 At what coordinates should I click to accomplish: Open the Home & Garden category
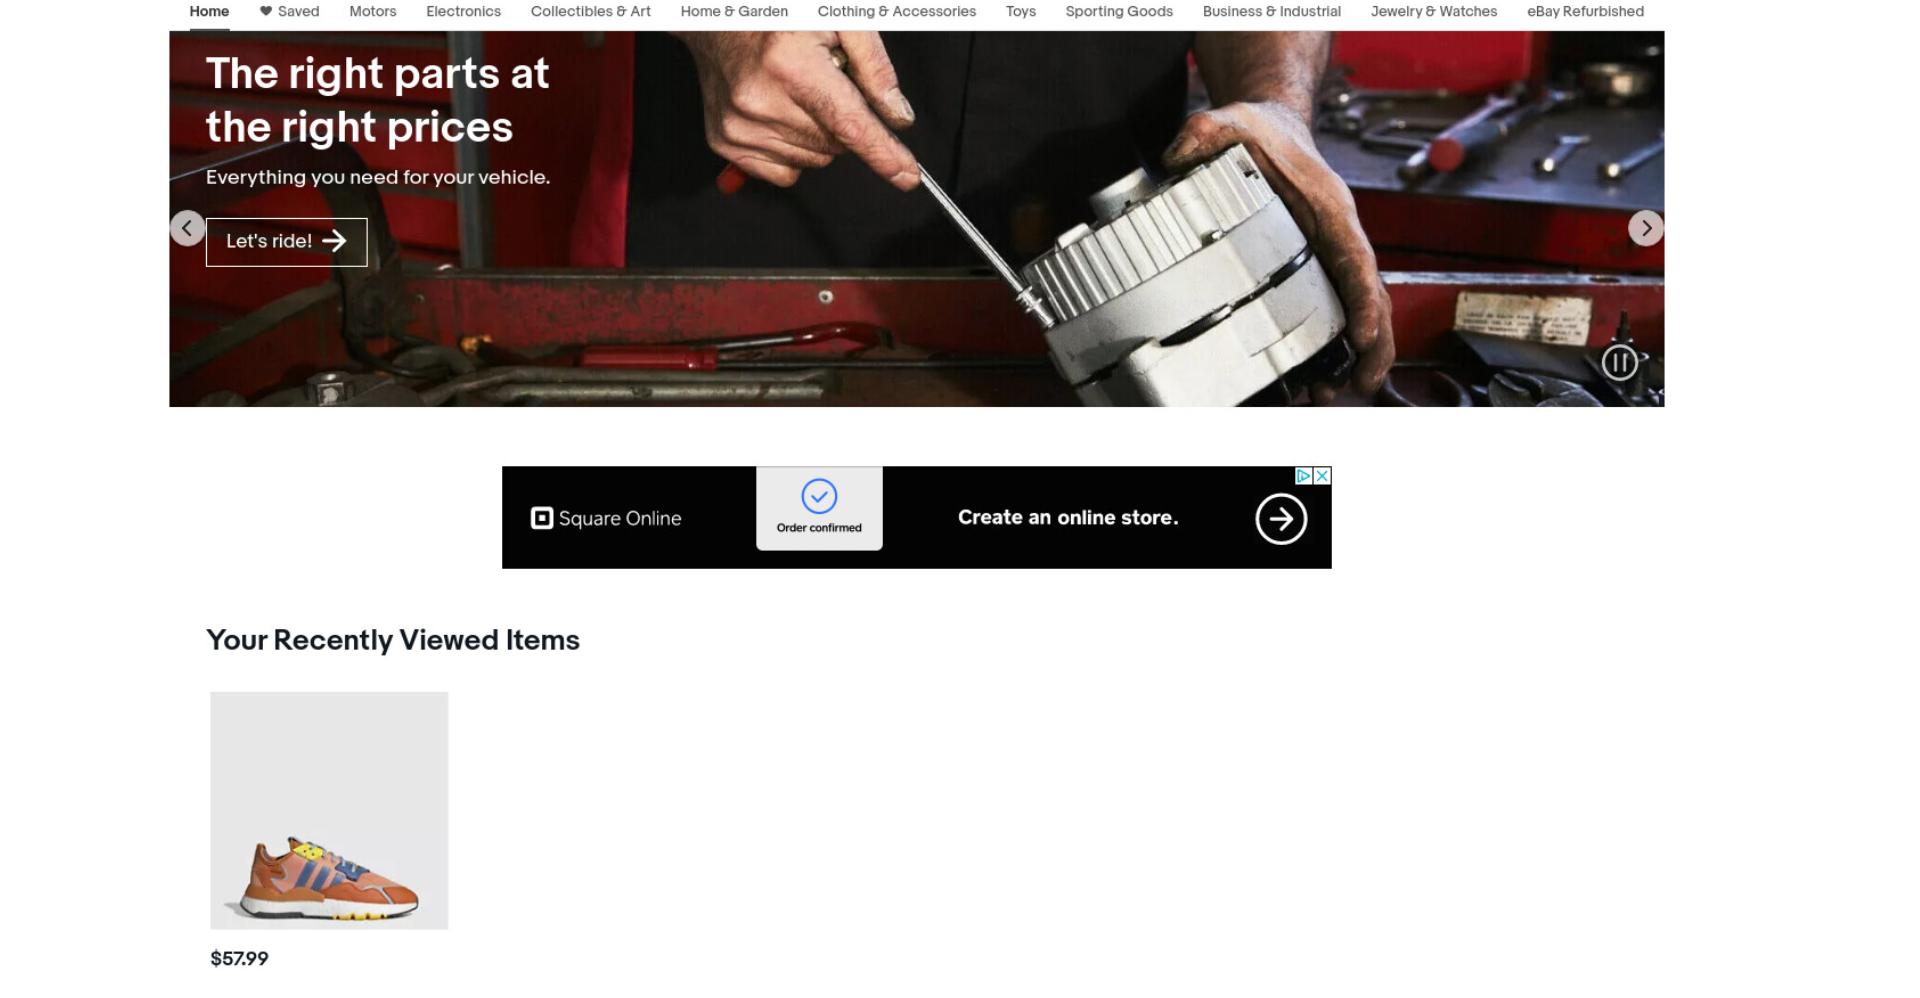point(734,11)
